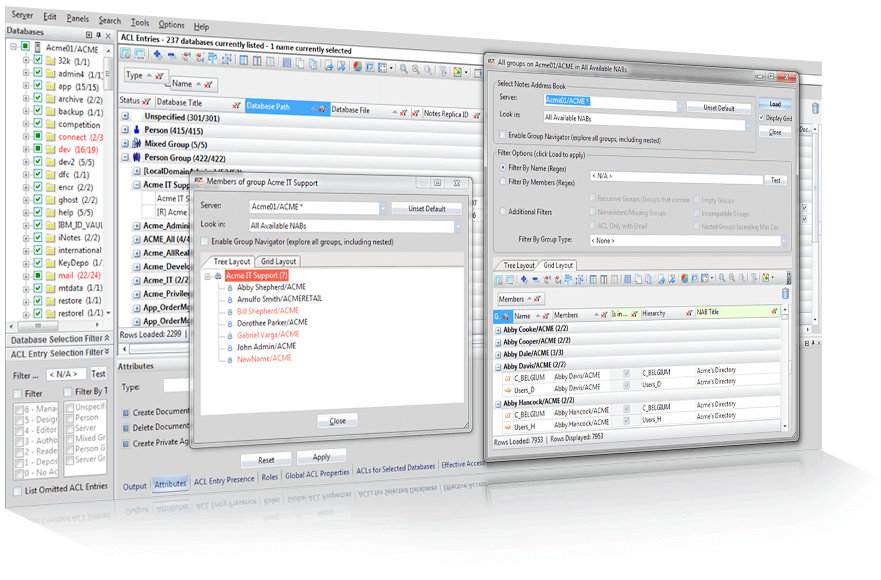Click the first magnifier zoom icon in ACL Entries toolbar
881x580 pixels.
click(x=403, y=69)
